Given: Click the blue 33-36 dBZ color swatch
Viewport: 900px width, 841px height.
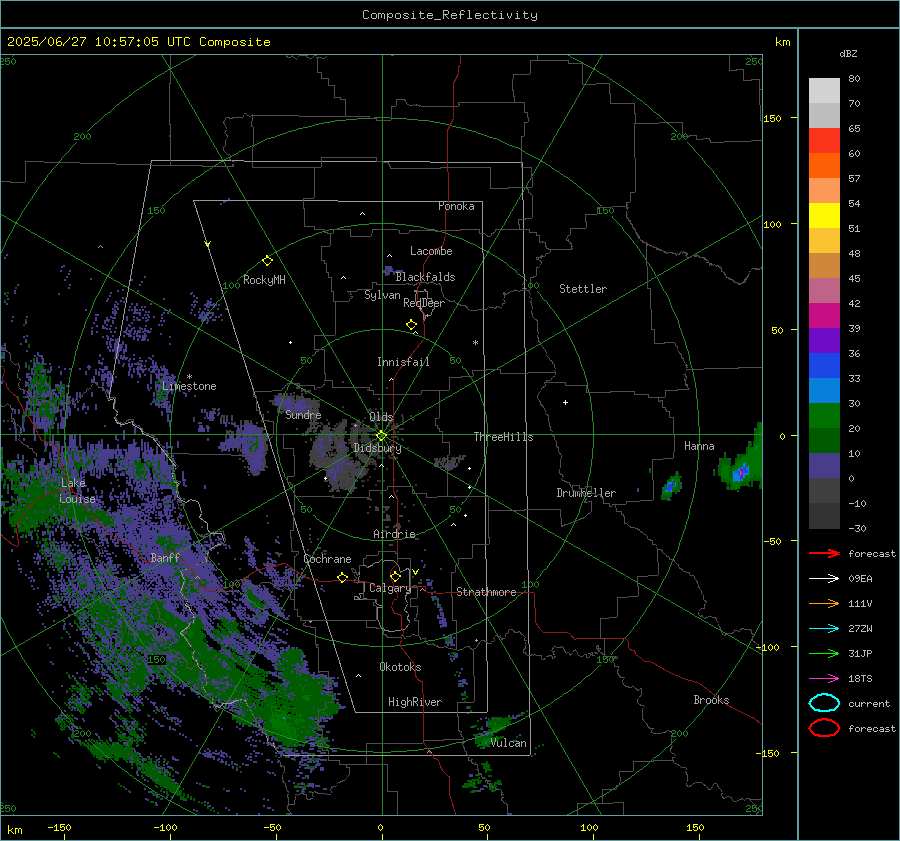Looking at the screenshot, I should 824,365.
